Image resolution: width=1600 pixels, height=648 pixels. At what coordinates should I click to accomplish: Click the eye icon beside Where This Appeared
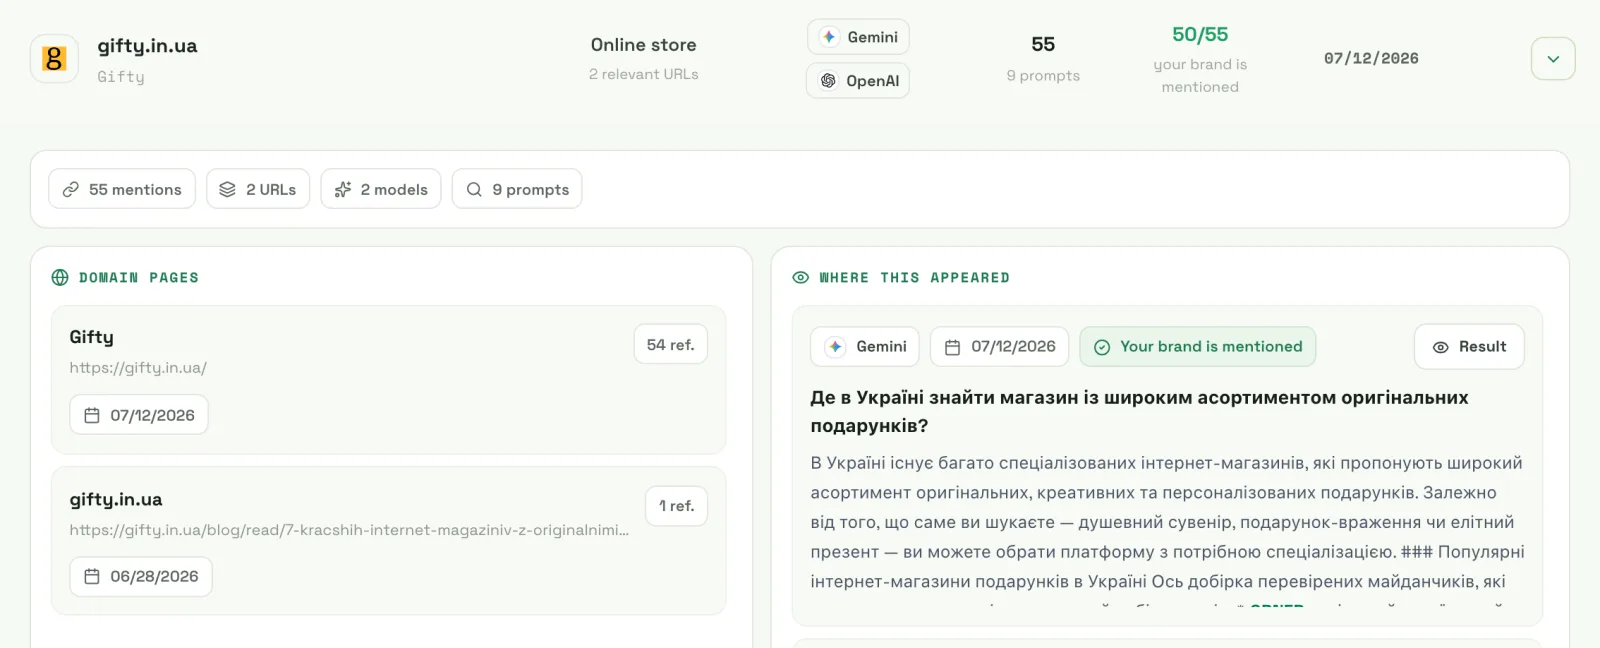pos(800,277)
